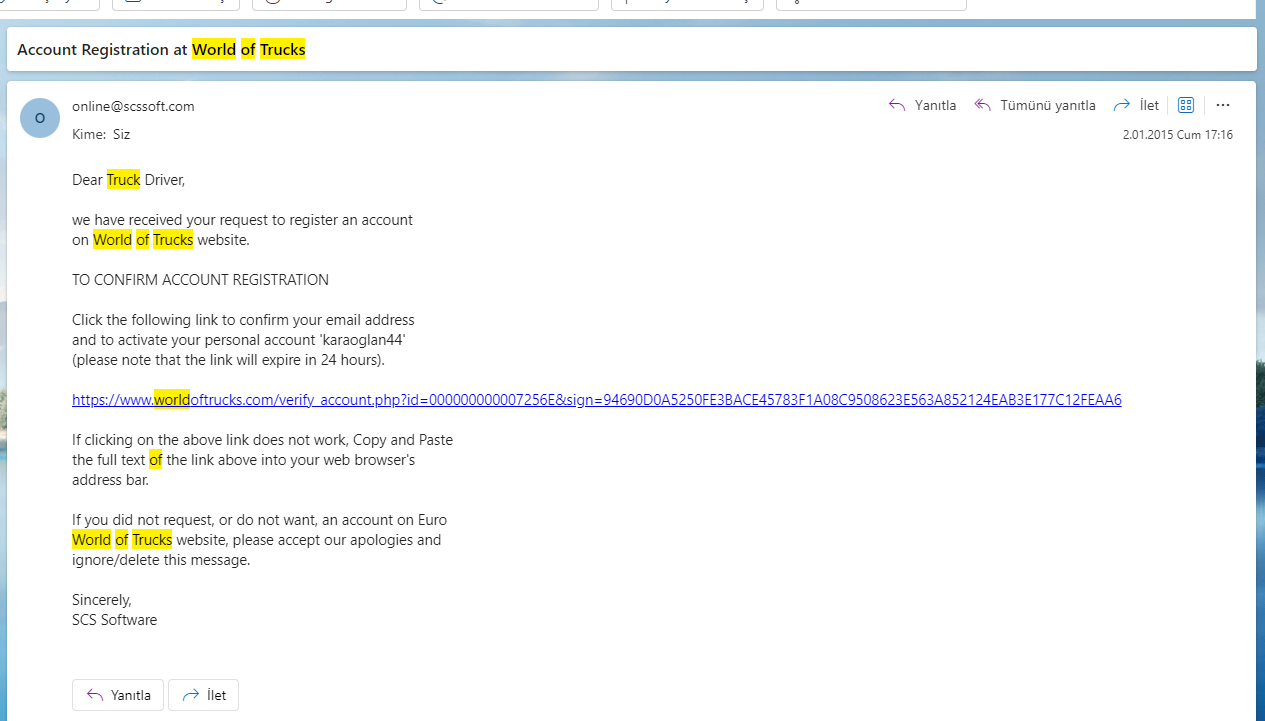Click the line '(please note that the link will expire in 24 hours).'
The width and height of the screenshot is (1265, 721).
[x=228, y=360]
